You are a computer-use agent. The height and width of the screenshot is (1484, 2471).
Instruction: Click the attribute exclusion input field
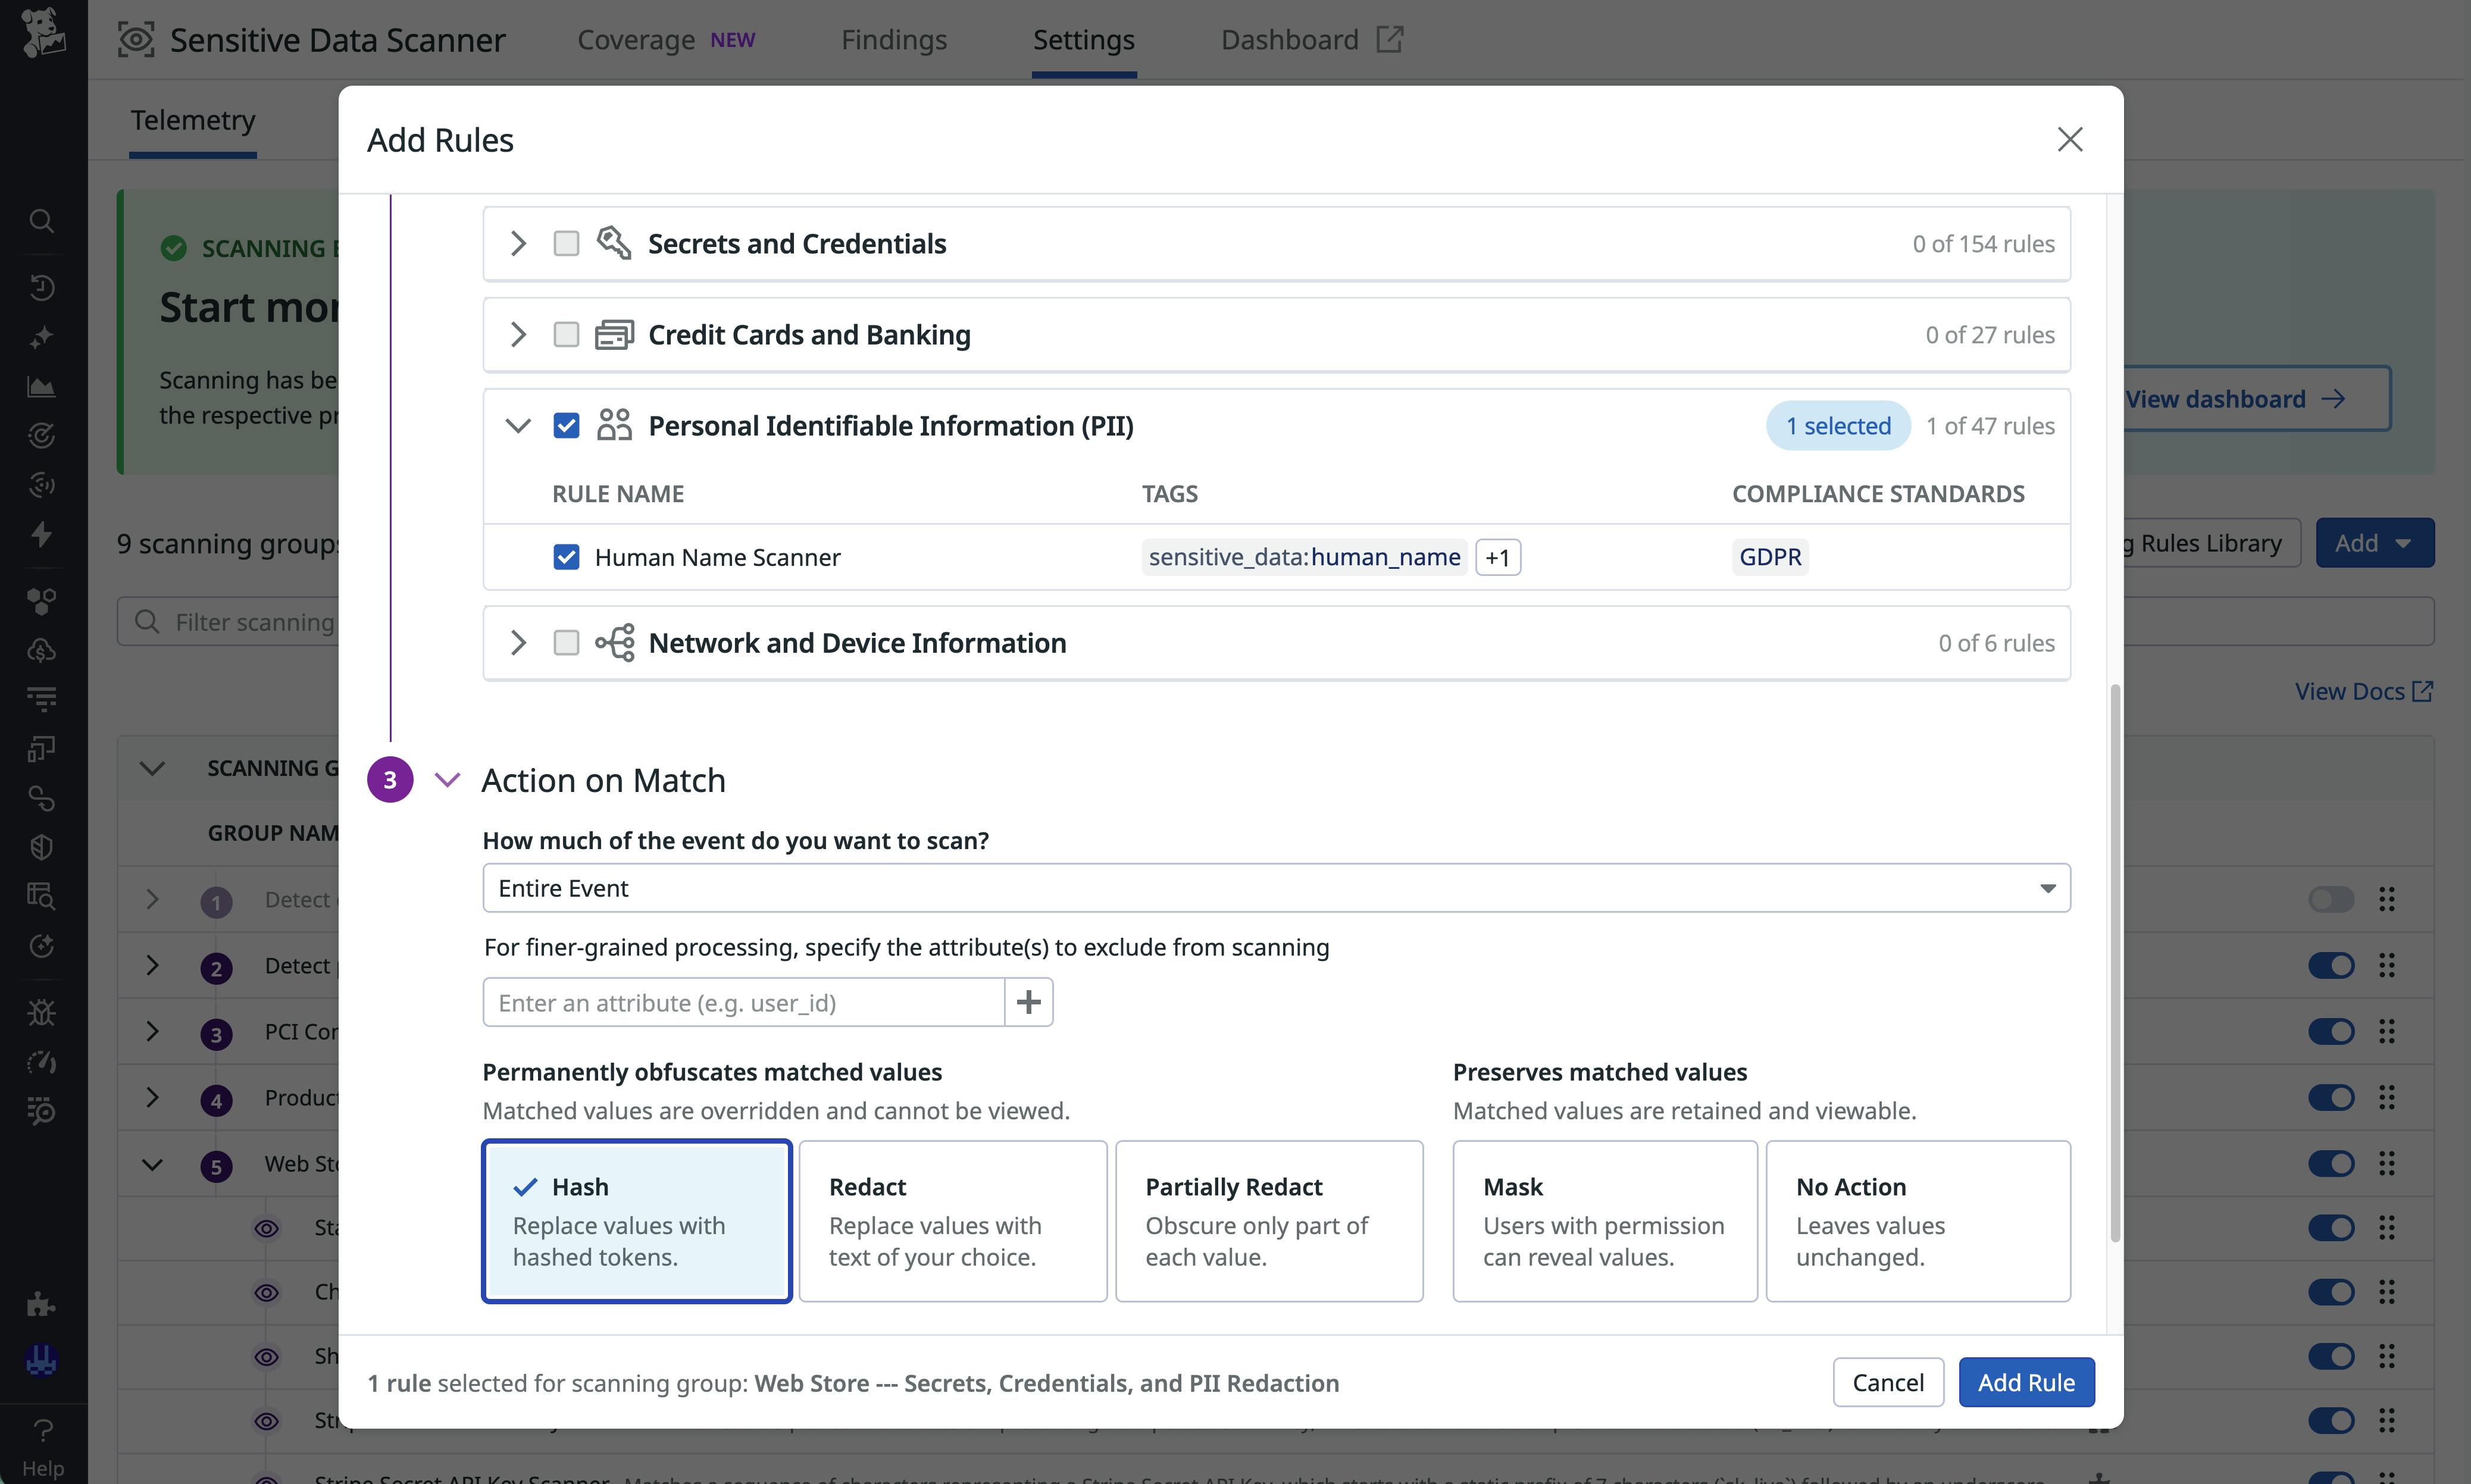[742, 1002]
